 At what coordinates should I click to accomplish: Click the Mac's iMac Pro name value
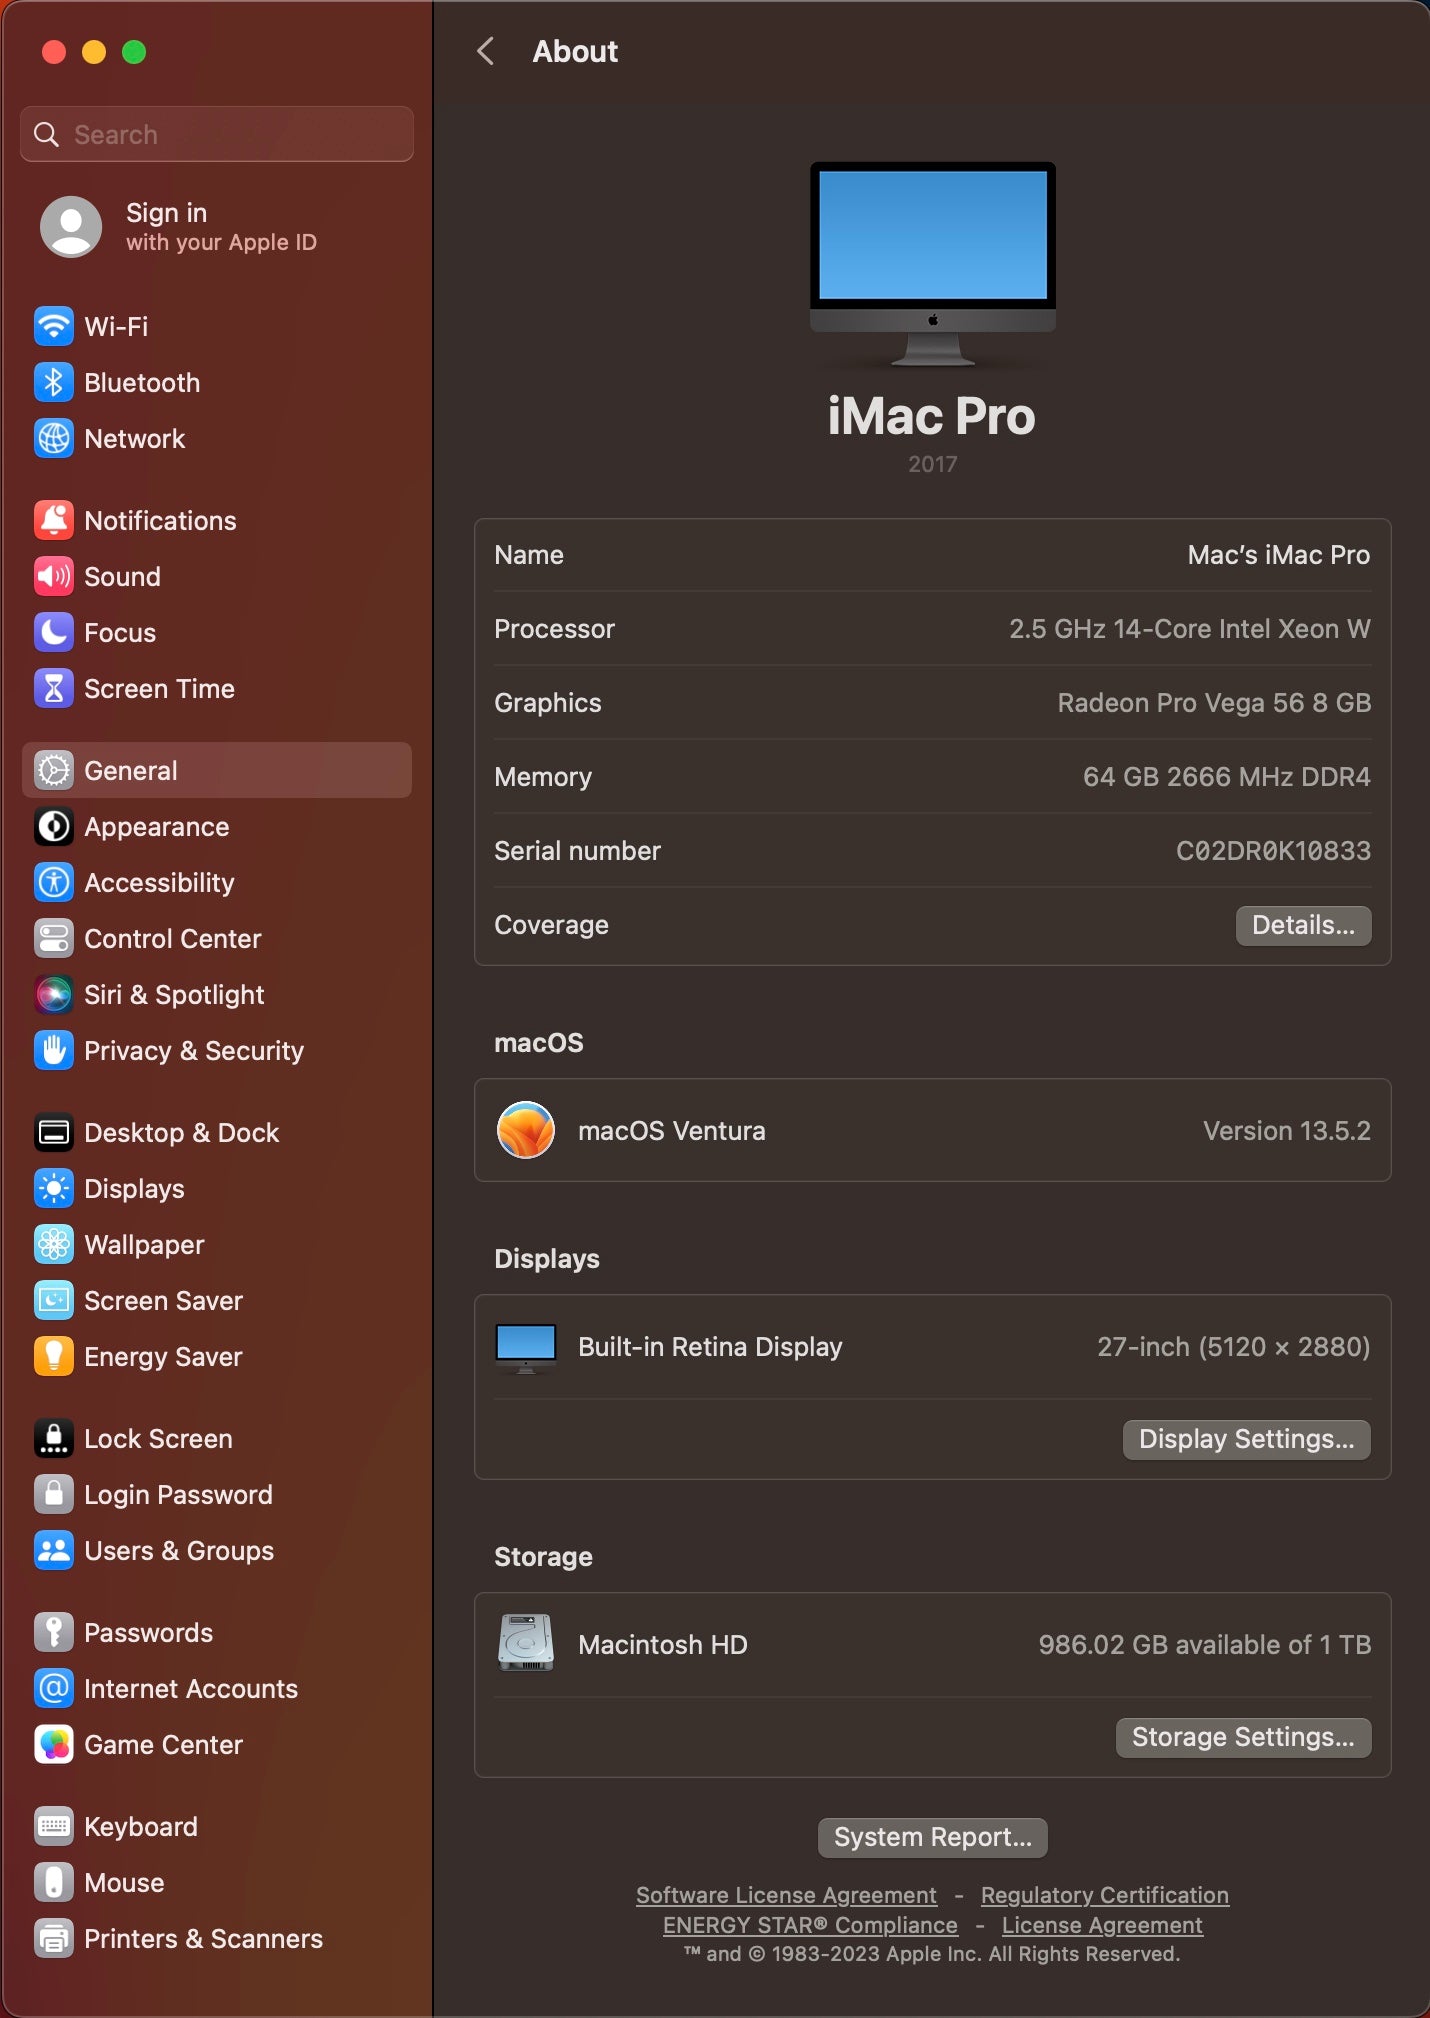[x=1278, y=555]
